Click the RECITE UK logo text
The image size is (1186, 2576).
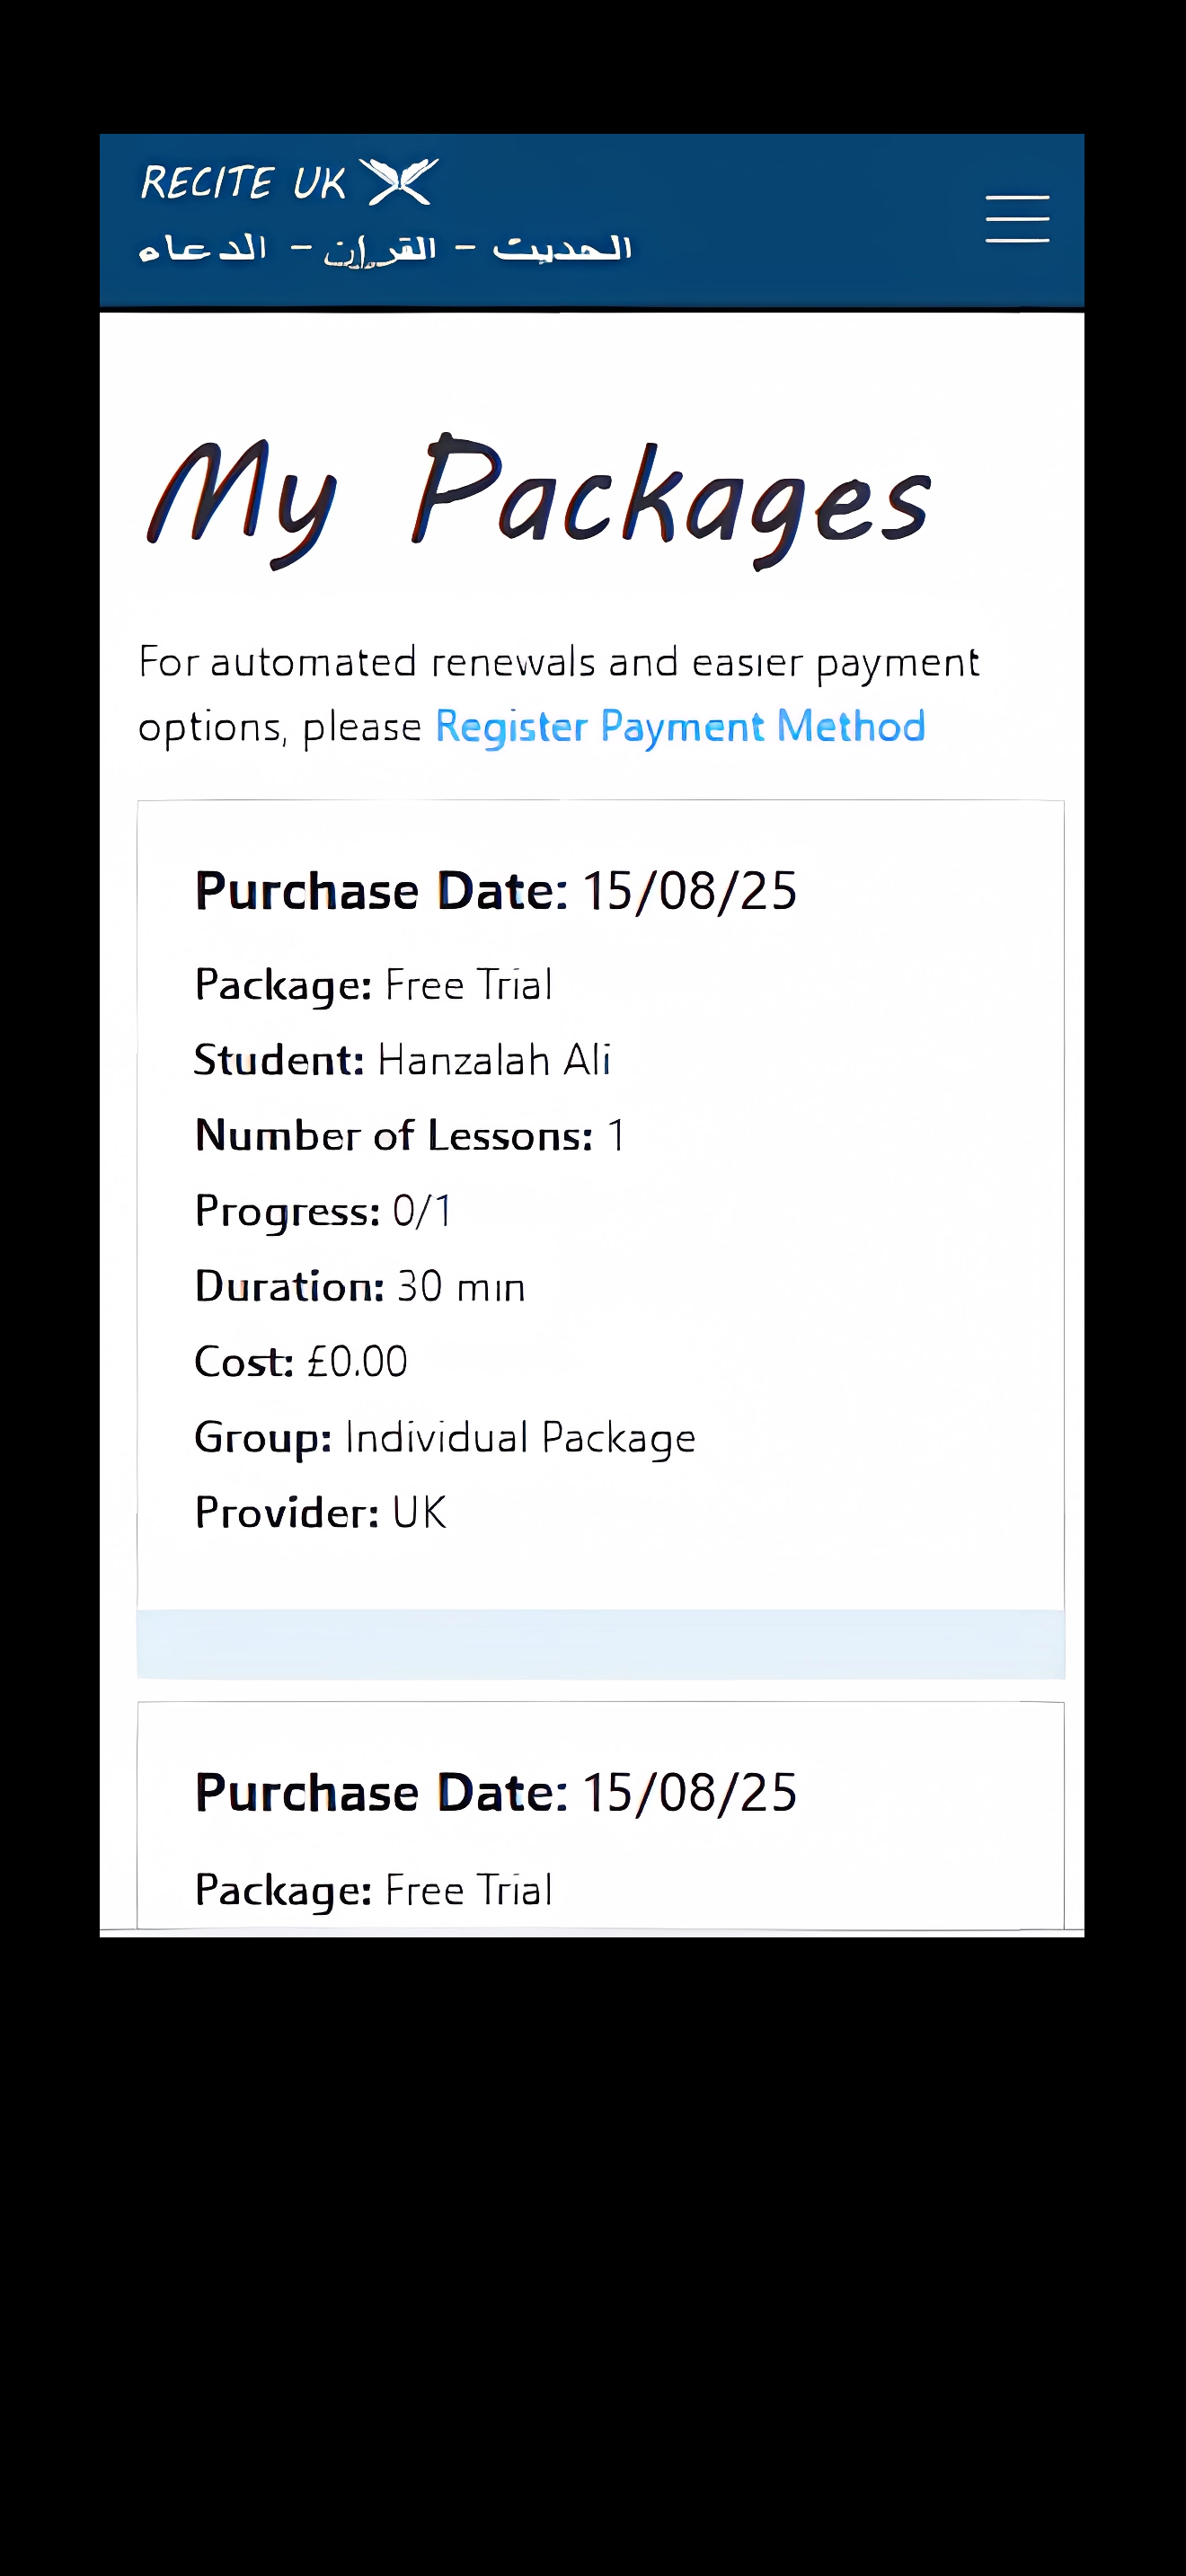point(243,183)
